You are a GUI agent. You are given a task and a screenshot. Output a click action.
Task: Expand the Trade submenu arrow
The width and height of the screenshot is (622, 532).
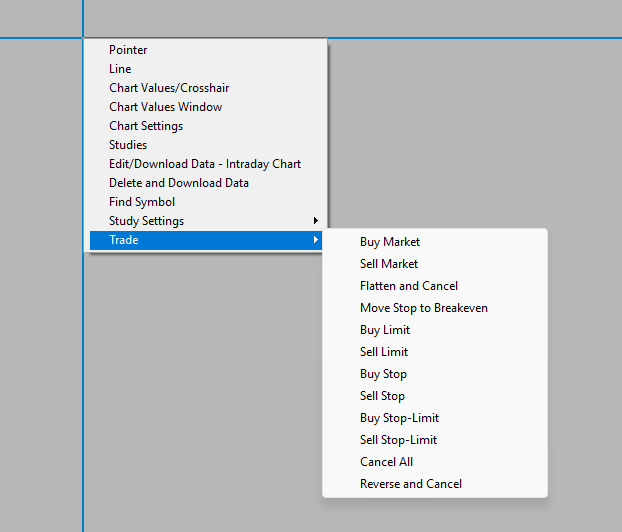coord(316,240)
